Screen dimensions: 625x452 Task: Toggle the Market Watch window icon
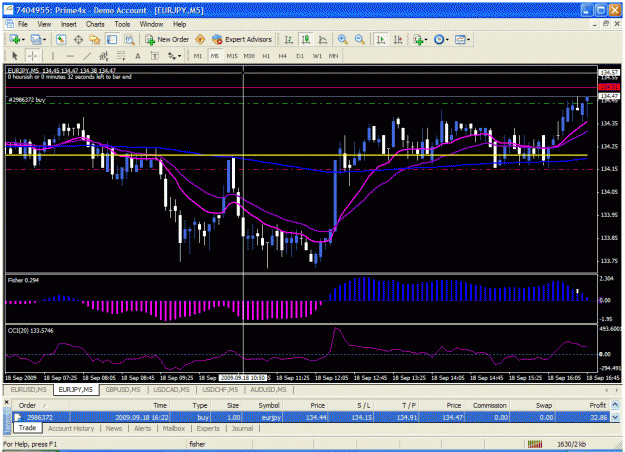[x=61, y=39]
